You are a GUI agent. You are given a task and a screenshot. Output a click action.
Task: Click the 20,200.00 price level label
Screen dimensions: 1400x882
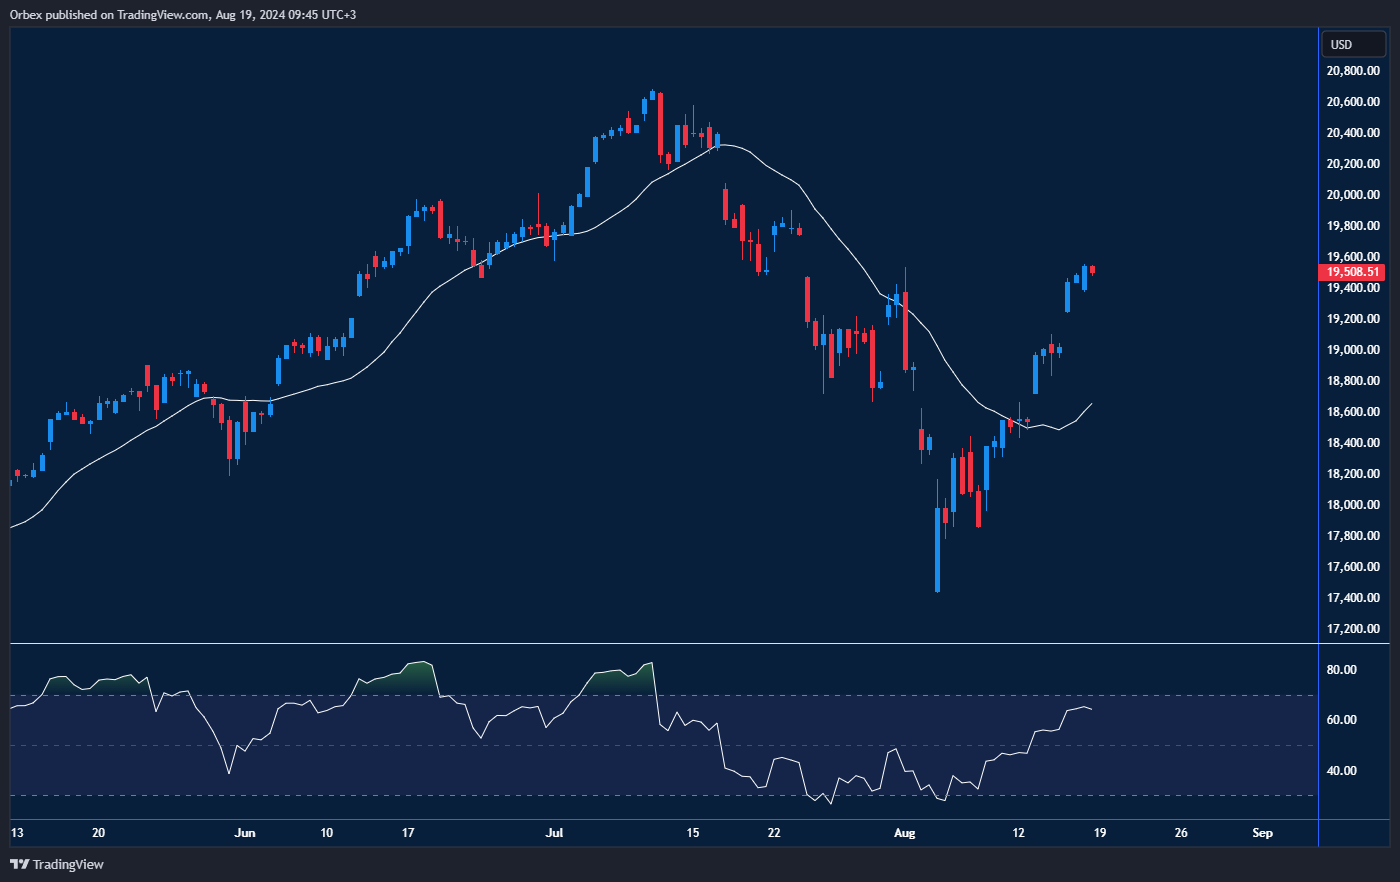point(1353,164)
